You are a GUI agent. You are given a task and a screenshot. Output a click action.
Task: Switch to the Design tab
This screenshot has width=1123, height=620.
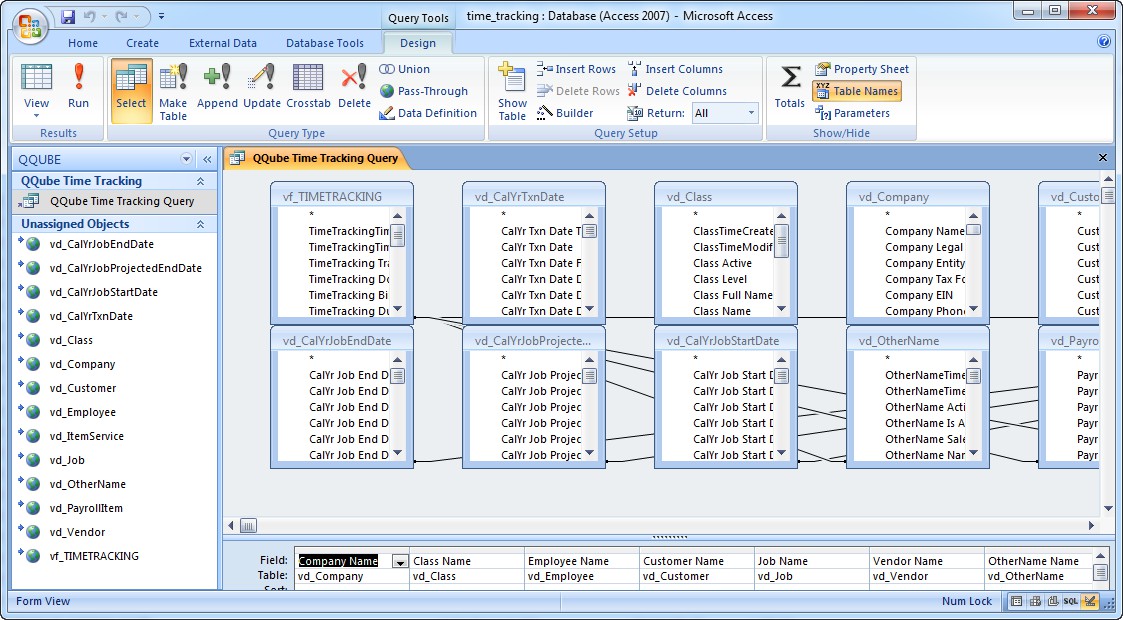[x=418, y=43]
